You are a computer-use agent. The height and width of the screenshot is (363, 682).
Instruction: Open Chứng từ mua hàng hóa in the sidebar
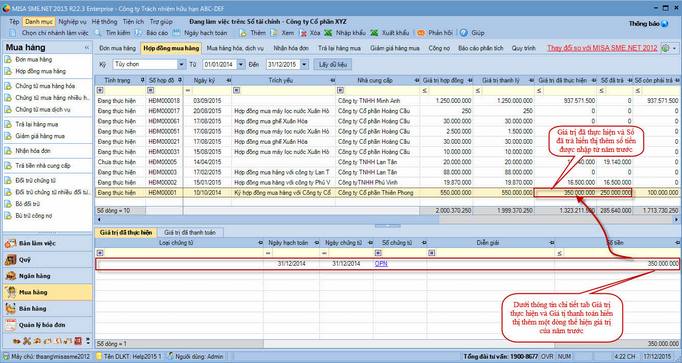pyautogui.click(x=45, y=86)
